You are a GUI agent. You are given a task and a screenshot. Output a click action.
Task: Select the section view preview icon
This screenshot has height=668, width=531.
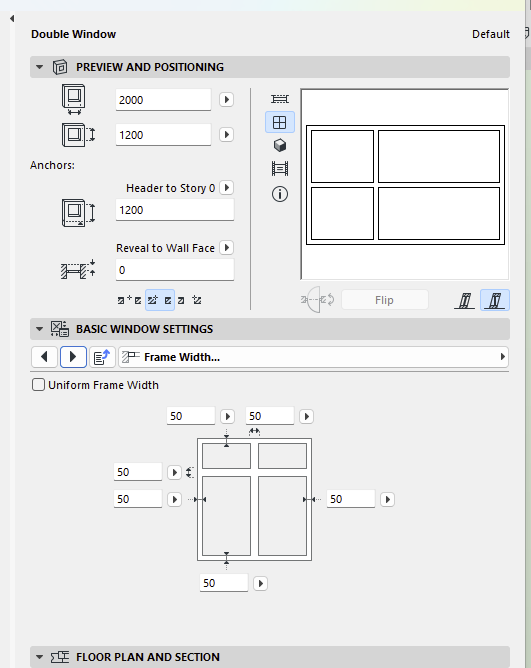coord(280,168)
